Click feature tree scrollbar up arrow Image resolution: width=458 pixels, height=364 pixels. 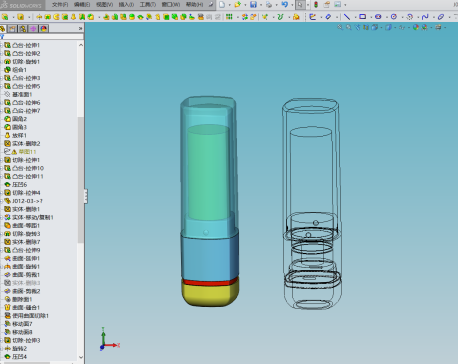click(x=81, y=45)
